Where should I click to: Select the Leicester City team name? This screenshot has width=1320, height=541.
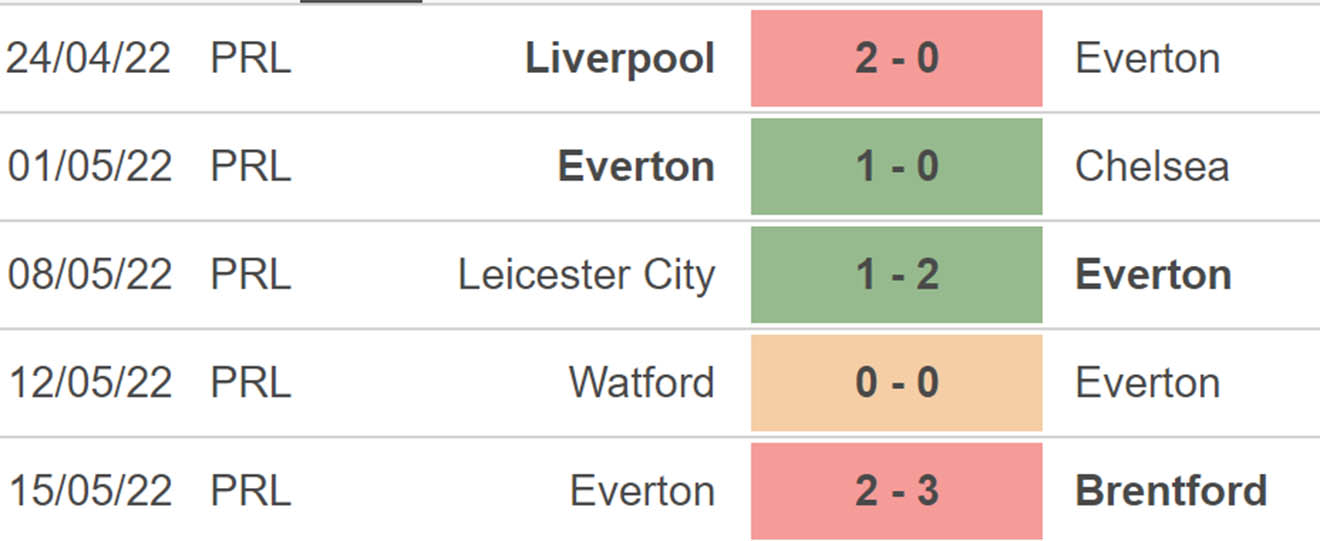pyautogui.click(x=587, y=275)
